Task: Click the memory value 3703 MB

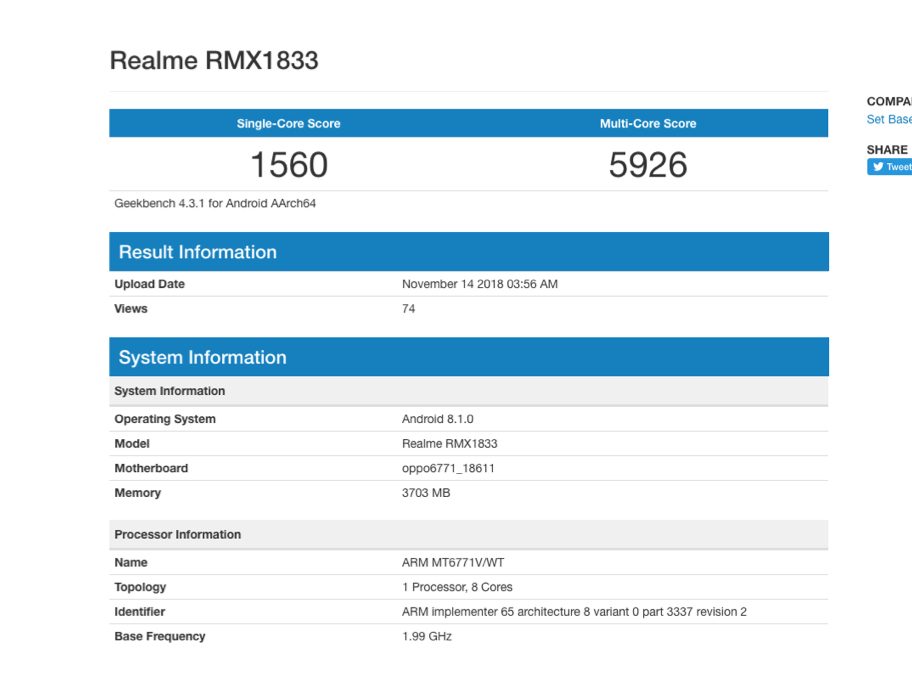Action: 426,493
